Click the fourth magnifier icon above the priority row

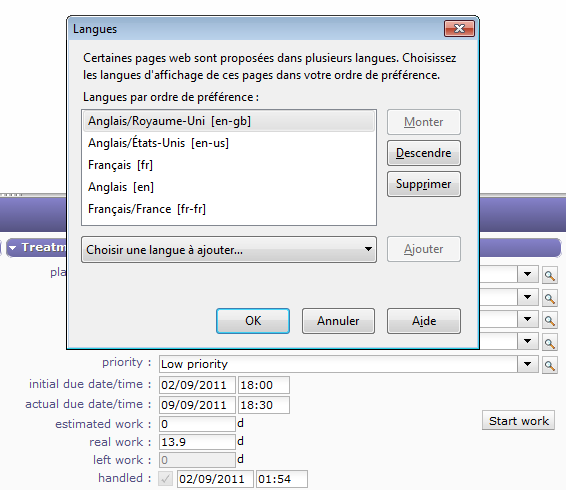click(x=550, y=343)
